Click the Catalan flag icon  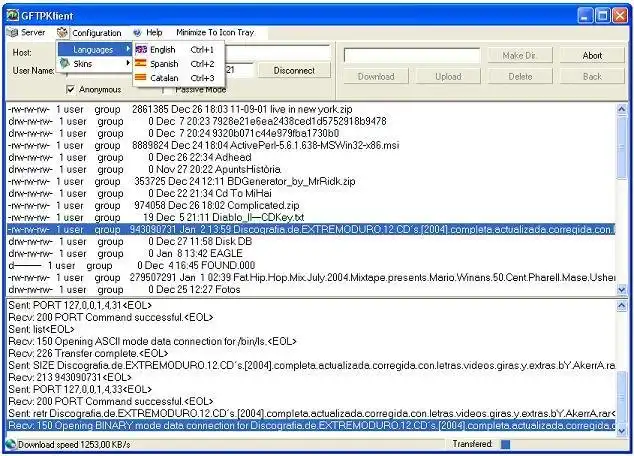click(141, 77)
